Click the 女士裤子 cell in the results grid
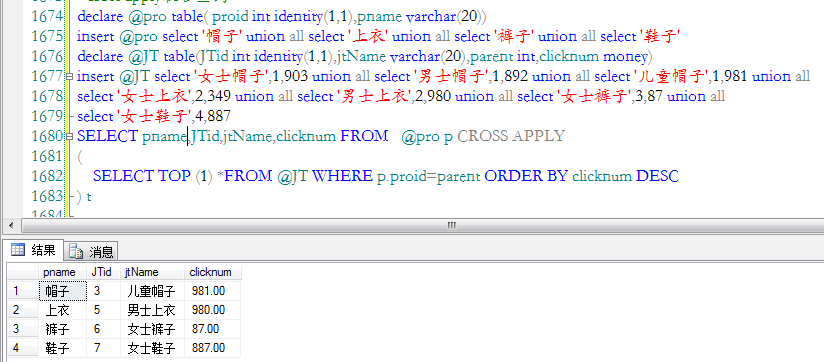The height and width of the screenshot is (362, 824). tap(152, 329)
